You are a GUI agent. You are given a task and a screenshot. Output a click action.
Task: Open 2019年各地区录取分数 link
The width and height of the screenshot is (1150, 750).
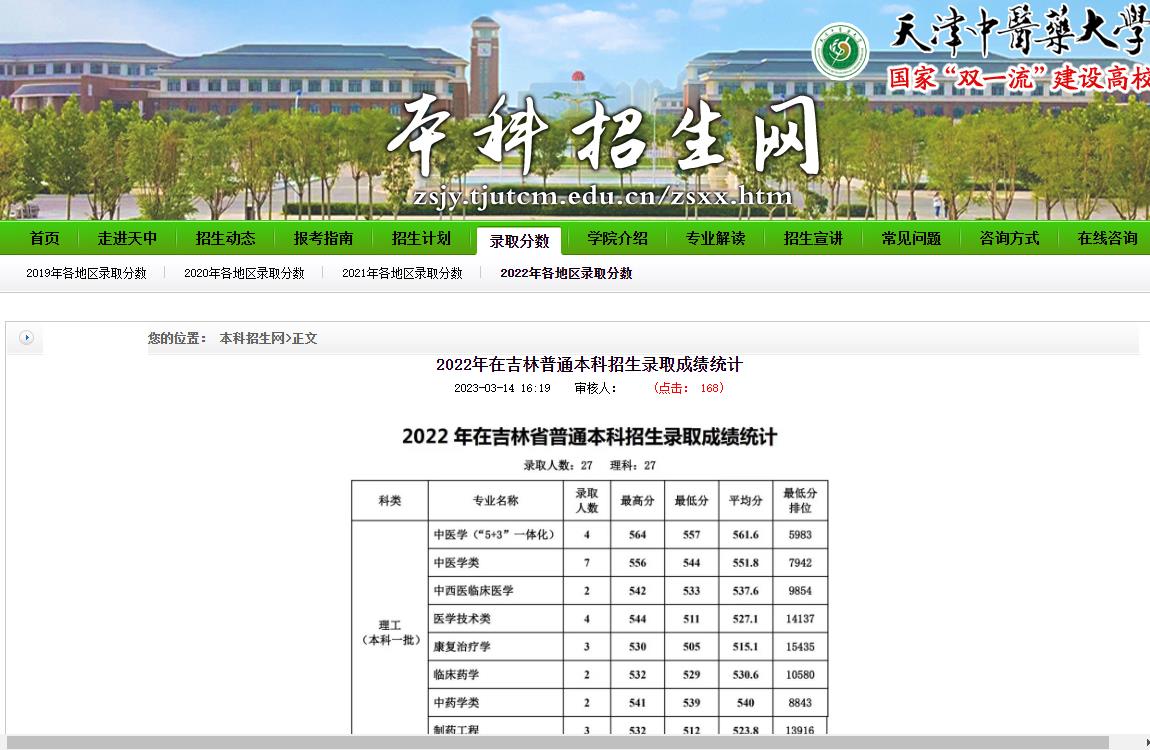pos(87,273)
